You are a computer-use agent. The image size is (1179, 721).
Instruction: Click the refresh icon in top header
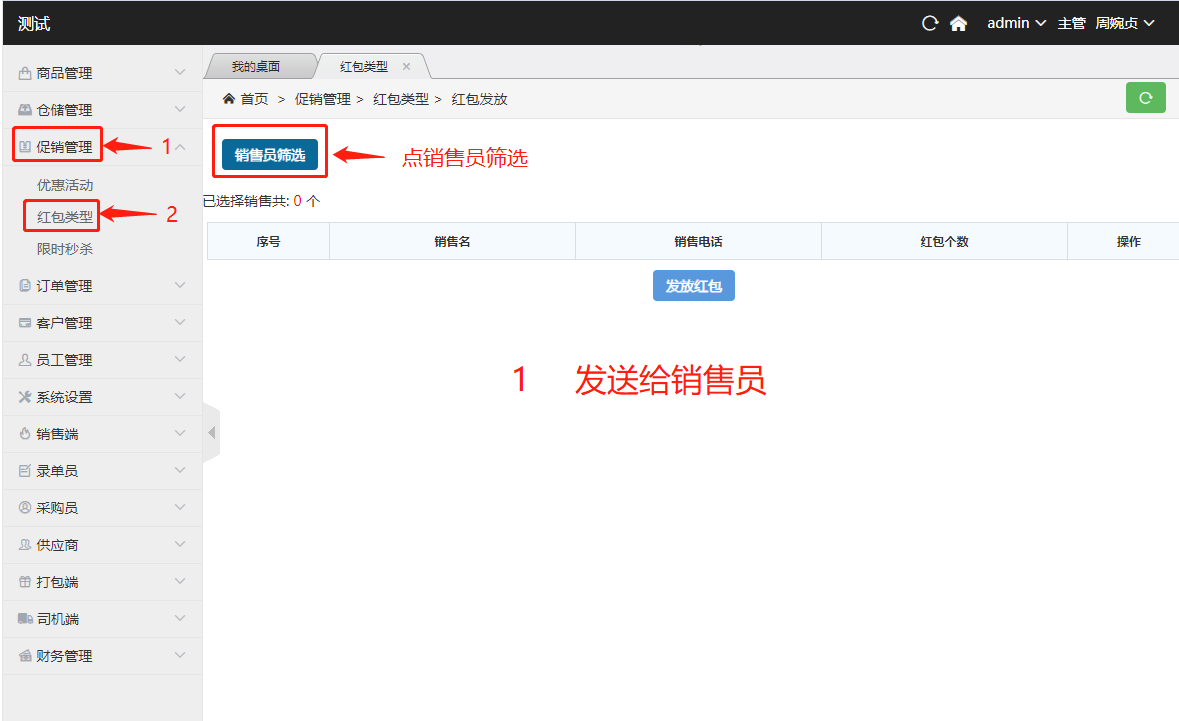[x=930, y=23]
